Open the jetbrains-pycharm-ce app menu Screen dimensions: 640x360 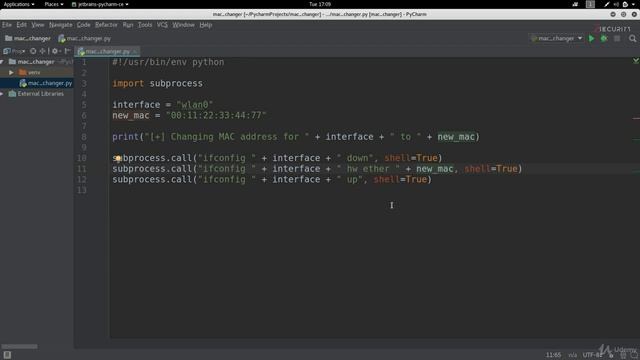100,4
